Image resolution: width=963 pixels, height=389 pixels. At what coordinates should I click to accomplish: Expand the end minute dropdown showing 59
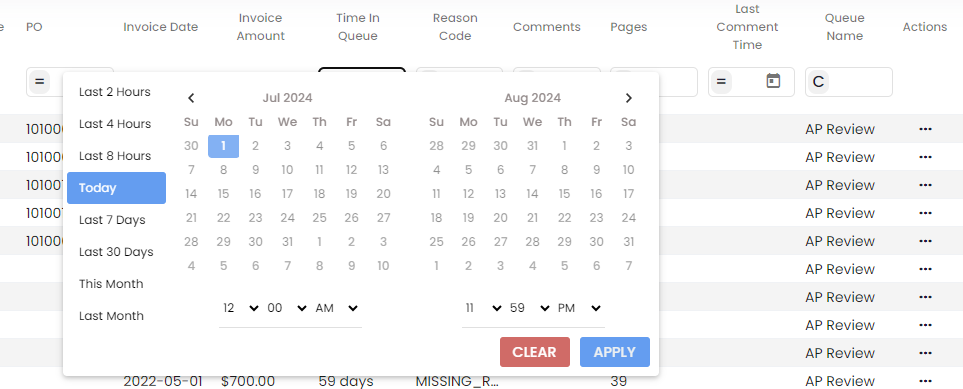click(529, 308)
